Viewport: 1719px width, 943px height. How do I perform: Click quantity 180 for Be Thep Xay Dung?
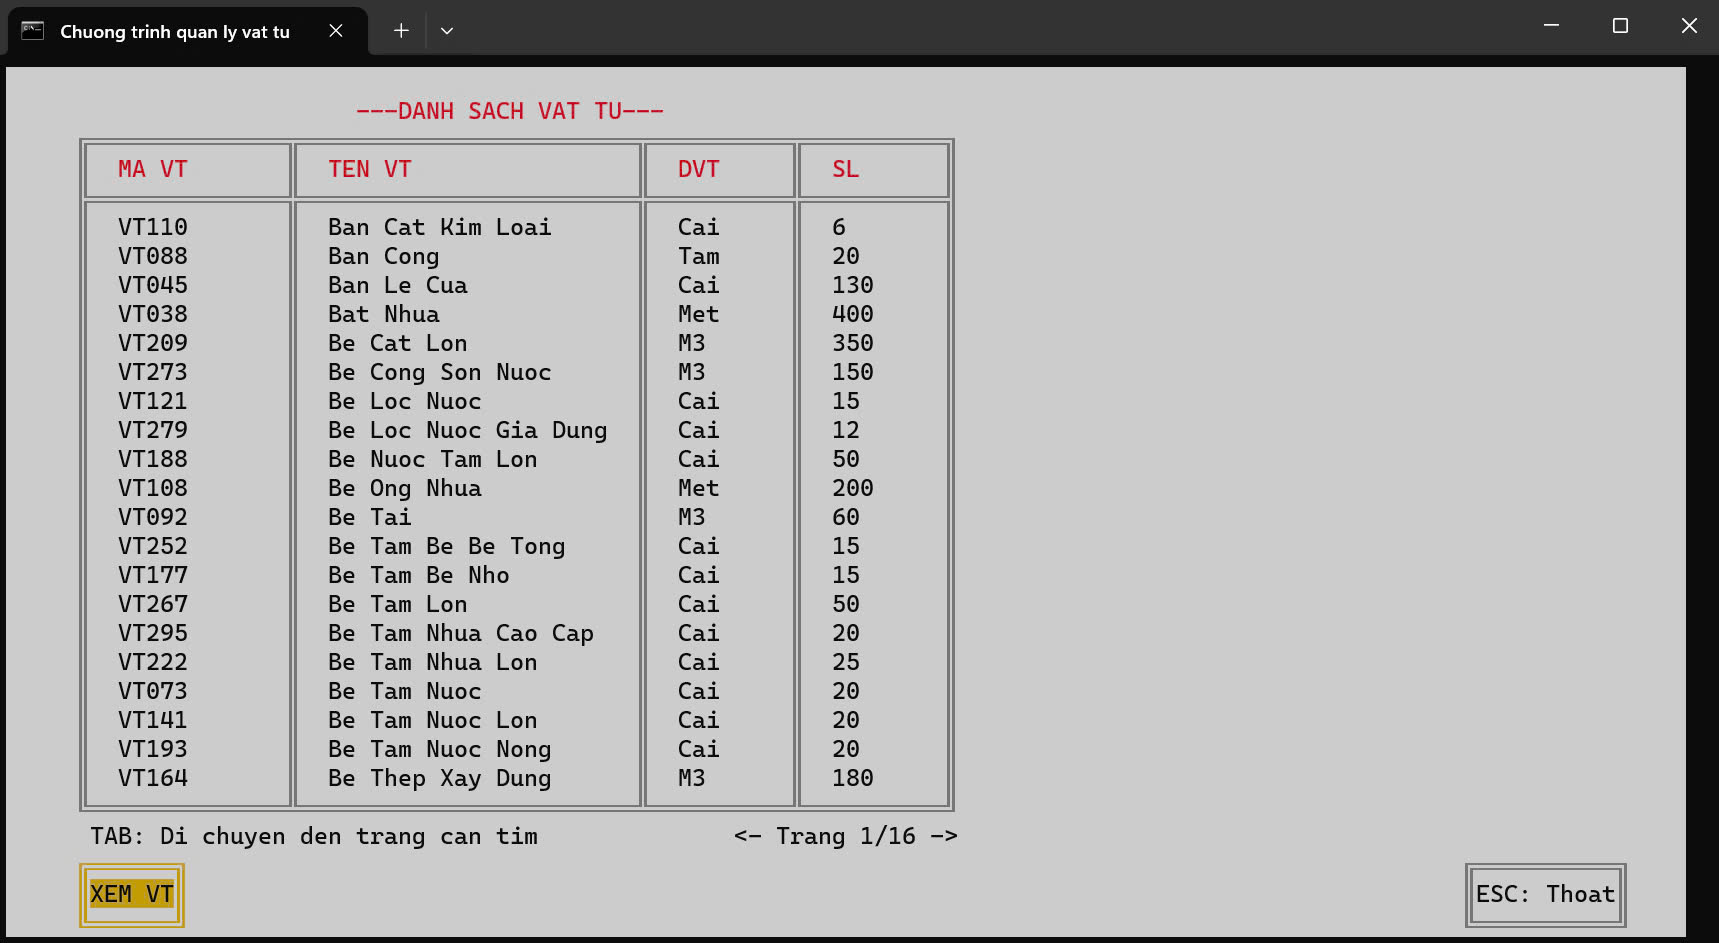coord(853,779)
